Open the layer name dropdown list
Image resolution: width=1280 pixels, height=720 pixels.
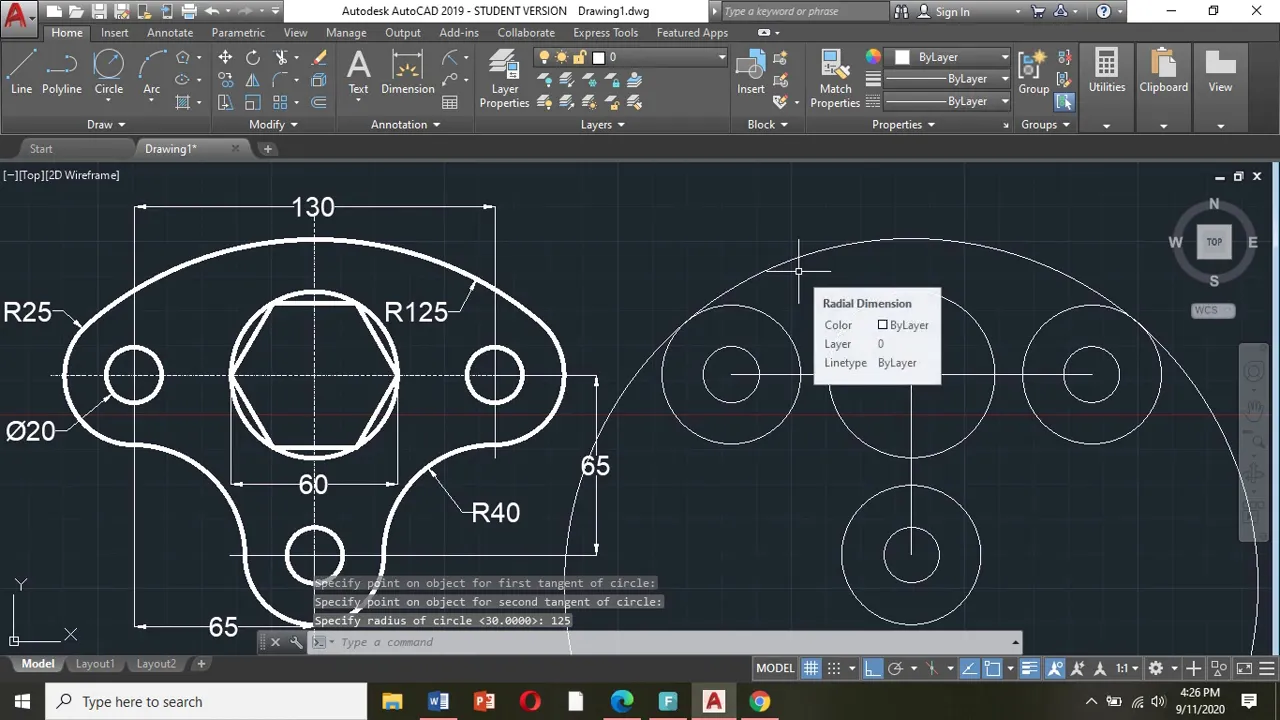630,57
